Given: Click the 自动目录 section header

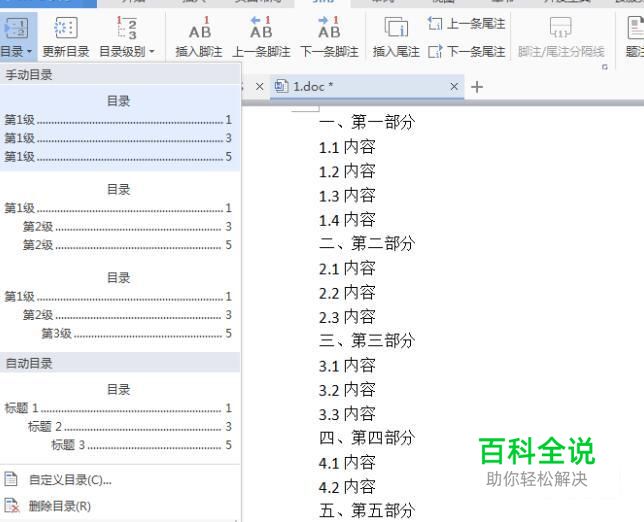Looking at the screenshot, I should (120, 363).
